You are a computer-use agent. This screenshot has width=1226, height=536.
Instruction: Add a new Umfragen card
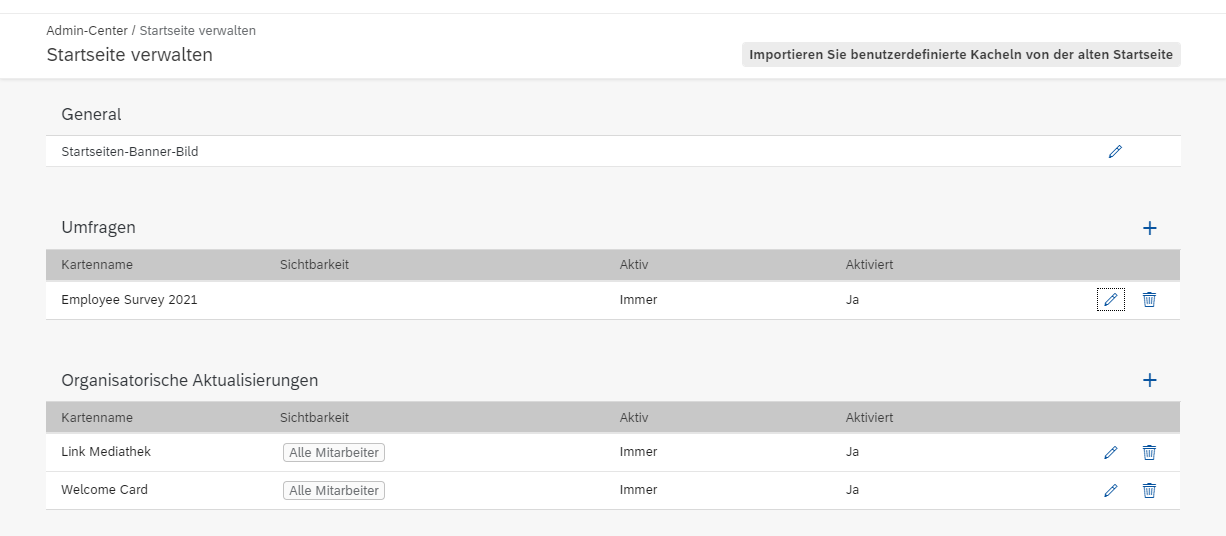click(1149, 228)
